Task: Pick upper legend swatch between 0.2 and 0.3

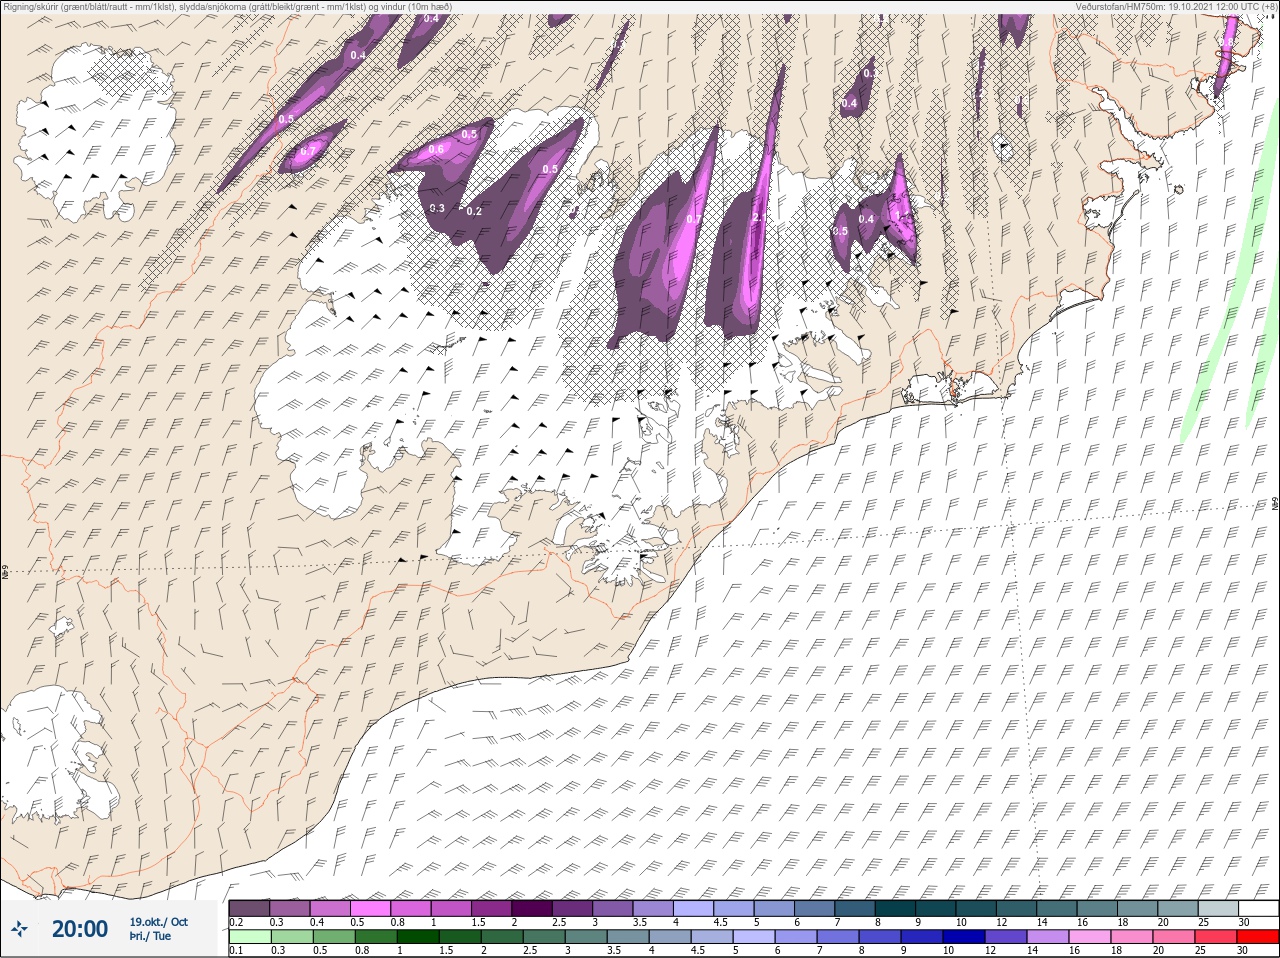Action: [249, 908]
